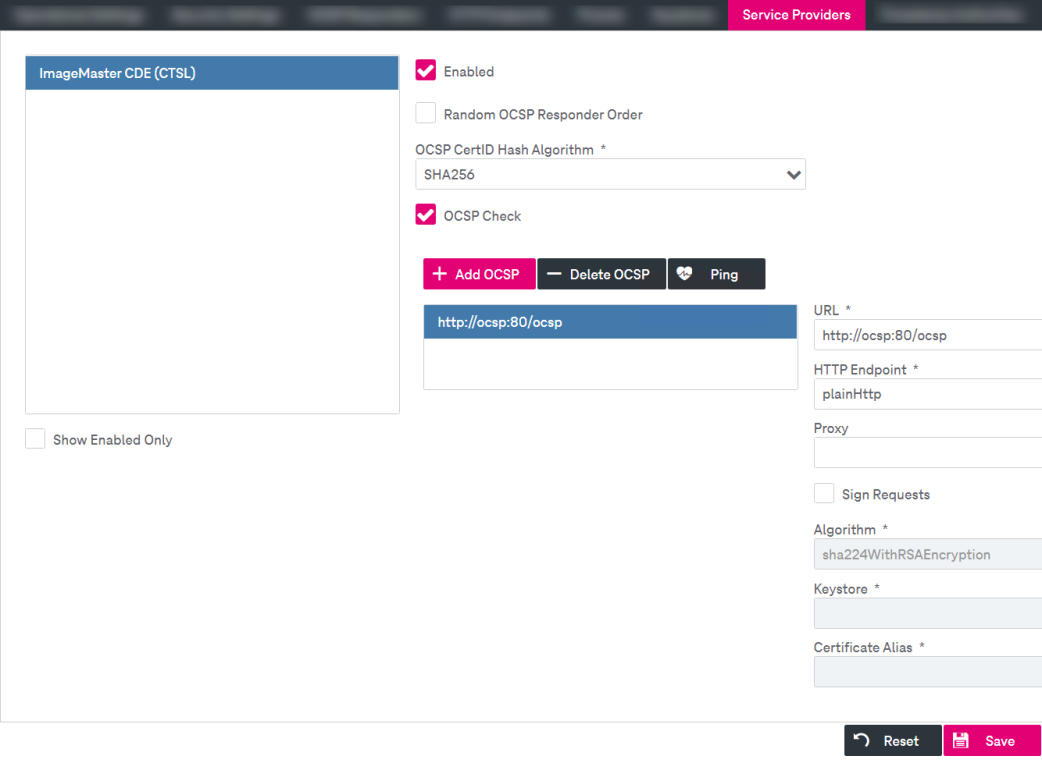Click into the URL input field

[926, 335]
